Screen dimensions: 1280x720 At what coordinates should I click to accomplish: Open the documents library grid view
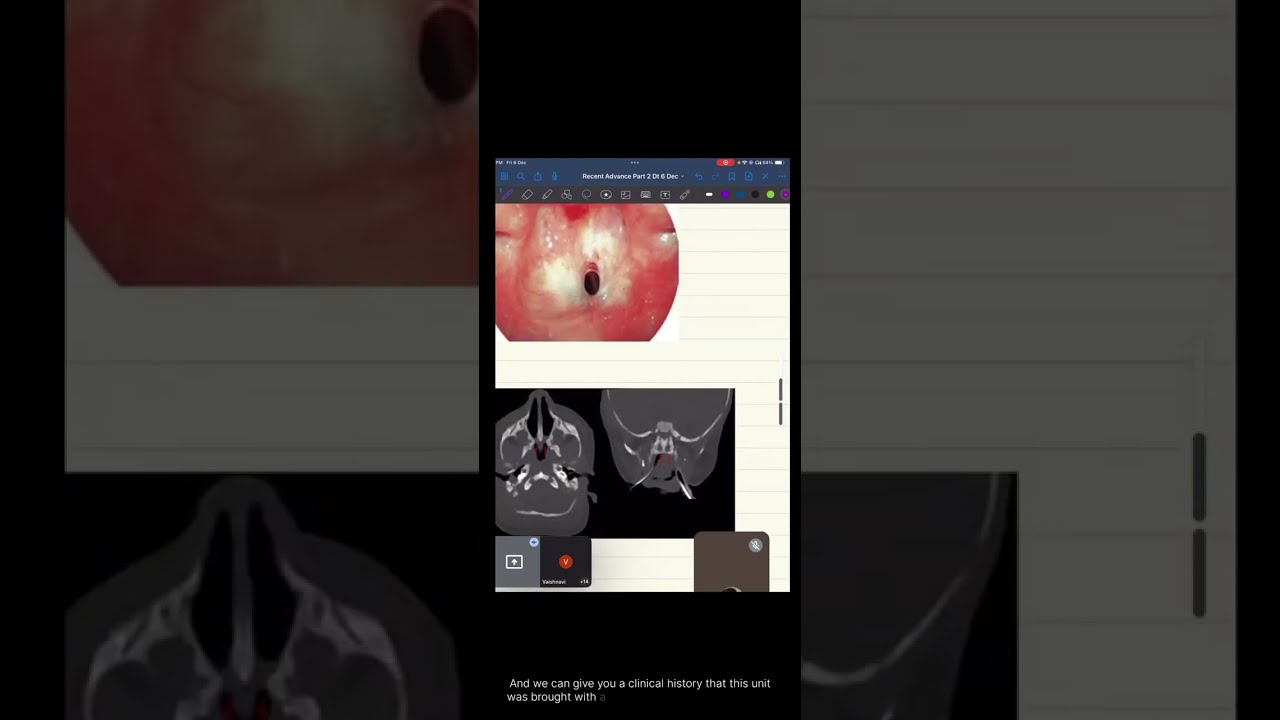504,176
